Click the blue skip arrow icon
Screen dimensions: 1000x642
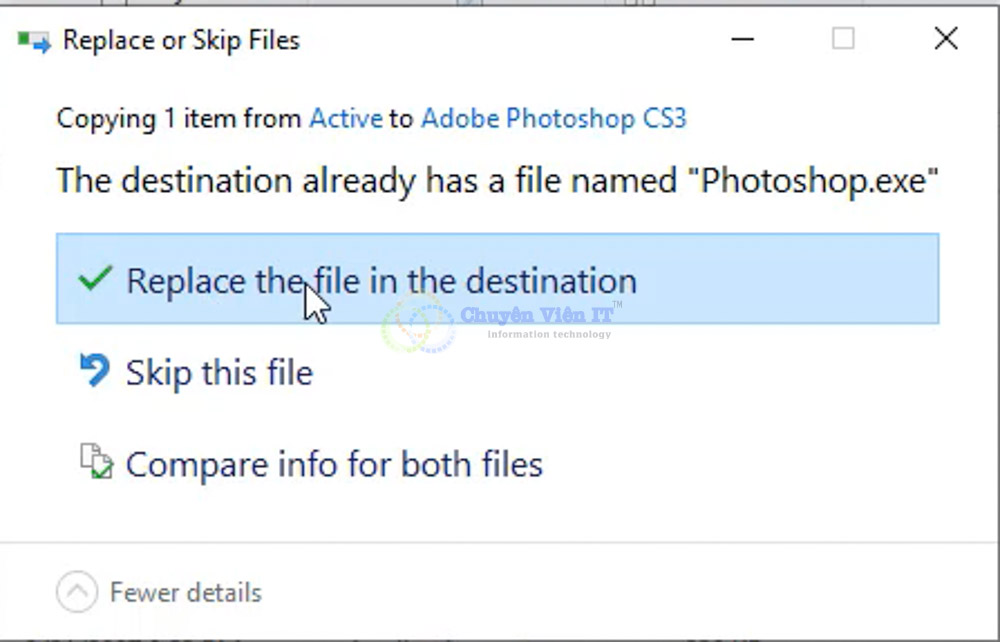[94, 369]
